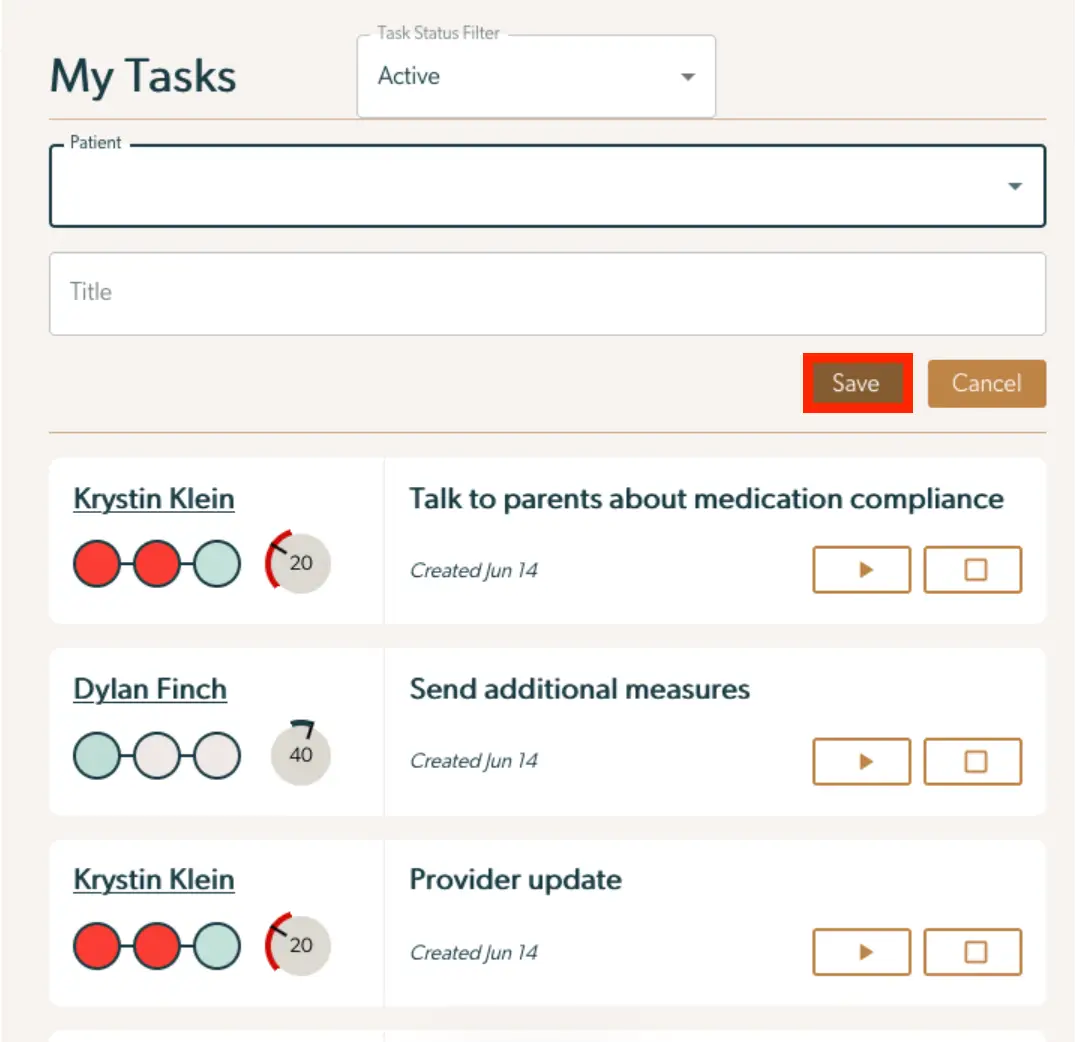The image size is (1076, 1042).
Task: Click the 40-score gauge for Dylan Finch
Action: (300, 755)
